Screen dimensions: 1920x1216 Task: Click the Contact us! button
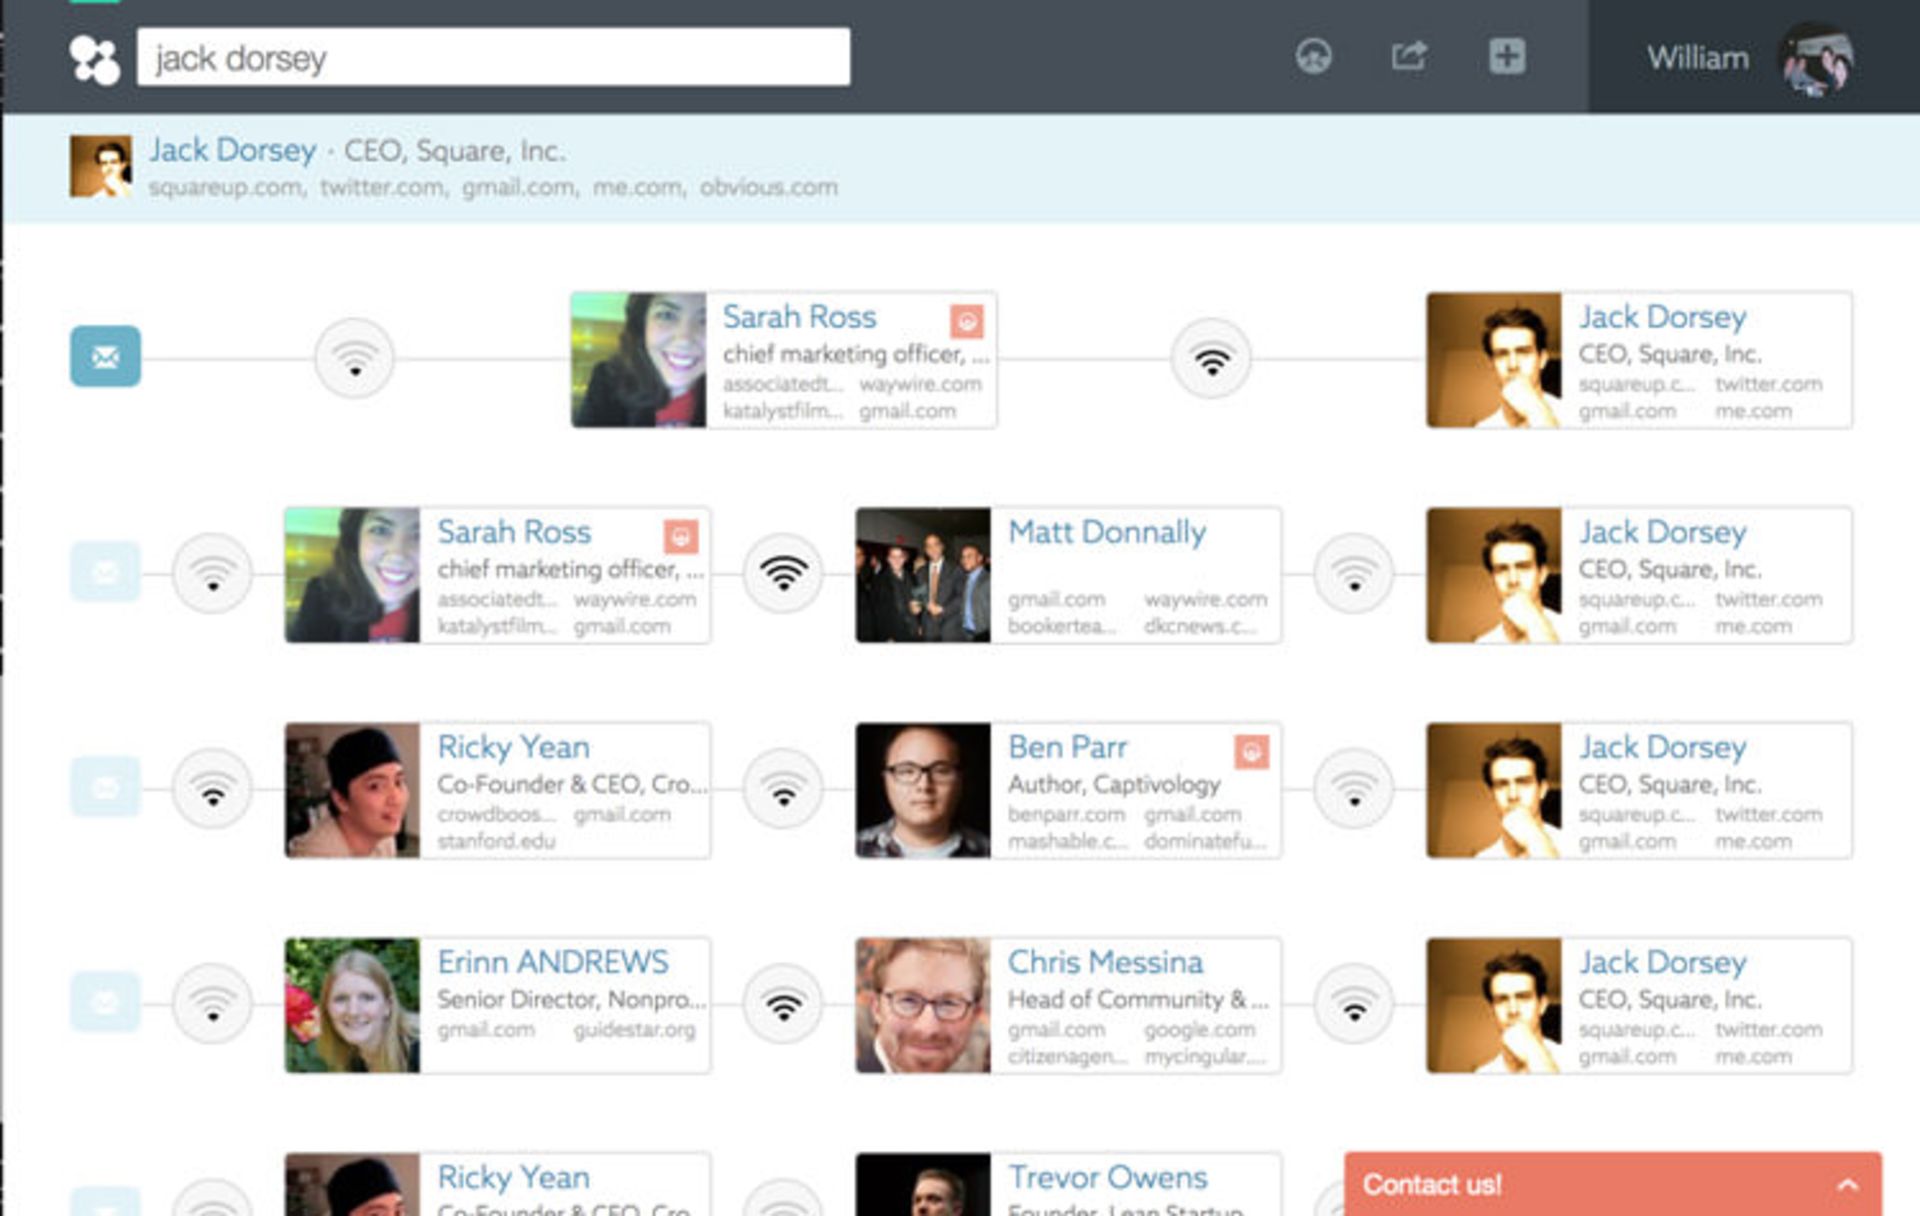coord(1432,1185)
